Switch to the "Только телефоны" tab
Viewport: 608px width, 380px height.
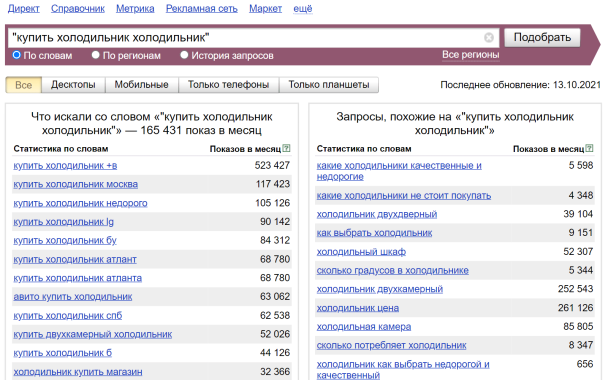[228, 85]
